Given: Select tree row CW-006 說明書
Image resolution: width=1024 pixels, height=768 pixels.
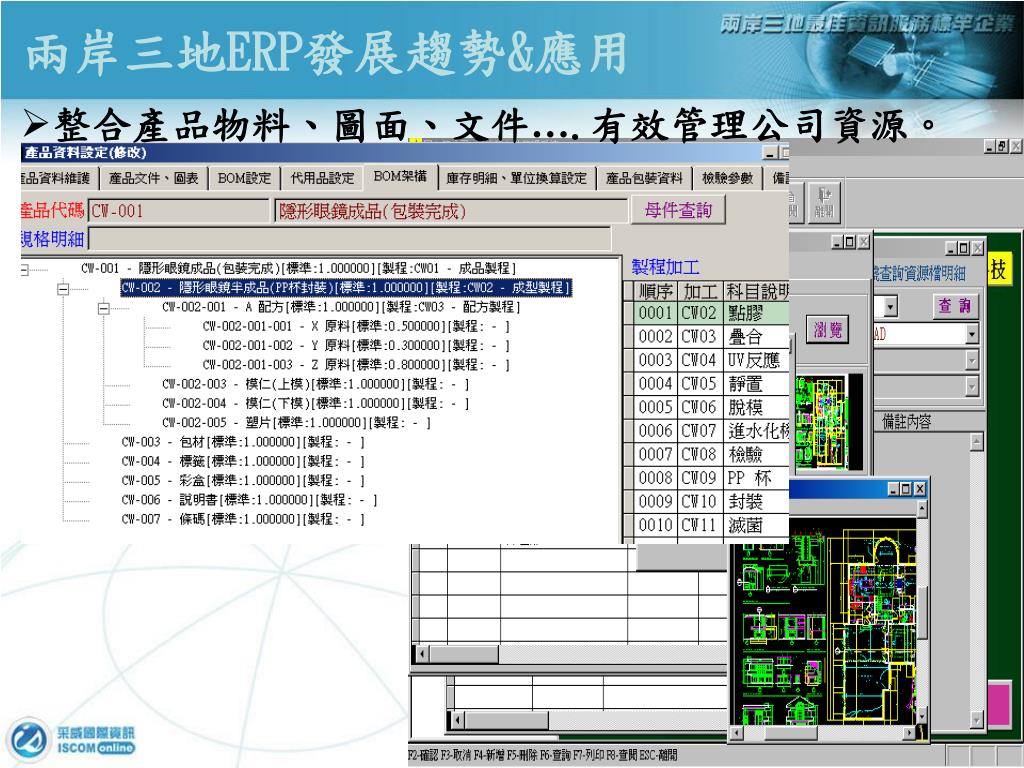Looking at the screenshot, I should point(249,500).
